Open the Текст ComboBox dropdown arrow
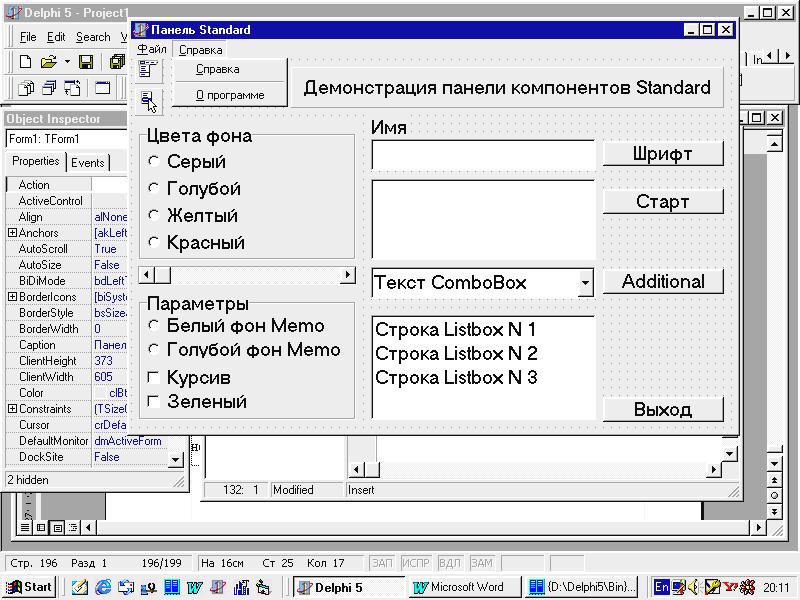This screenshot has height=600, width=800. [x=586, y=283]
